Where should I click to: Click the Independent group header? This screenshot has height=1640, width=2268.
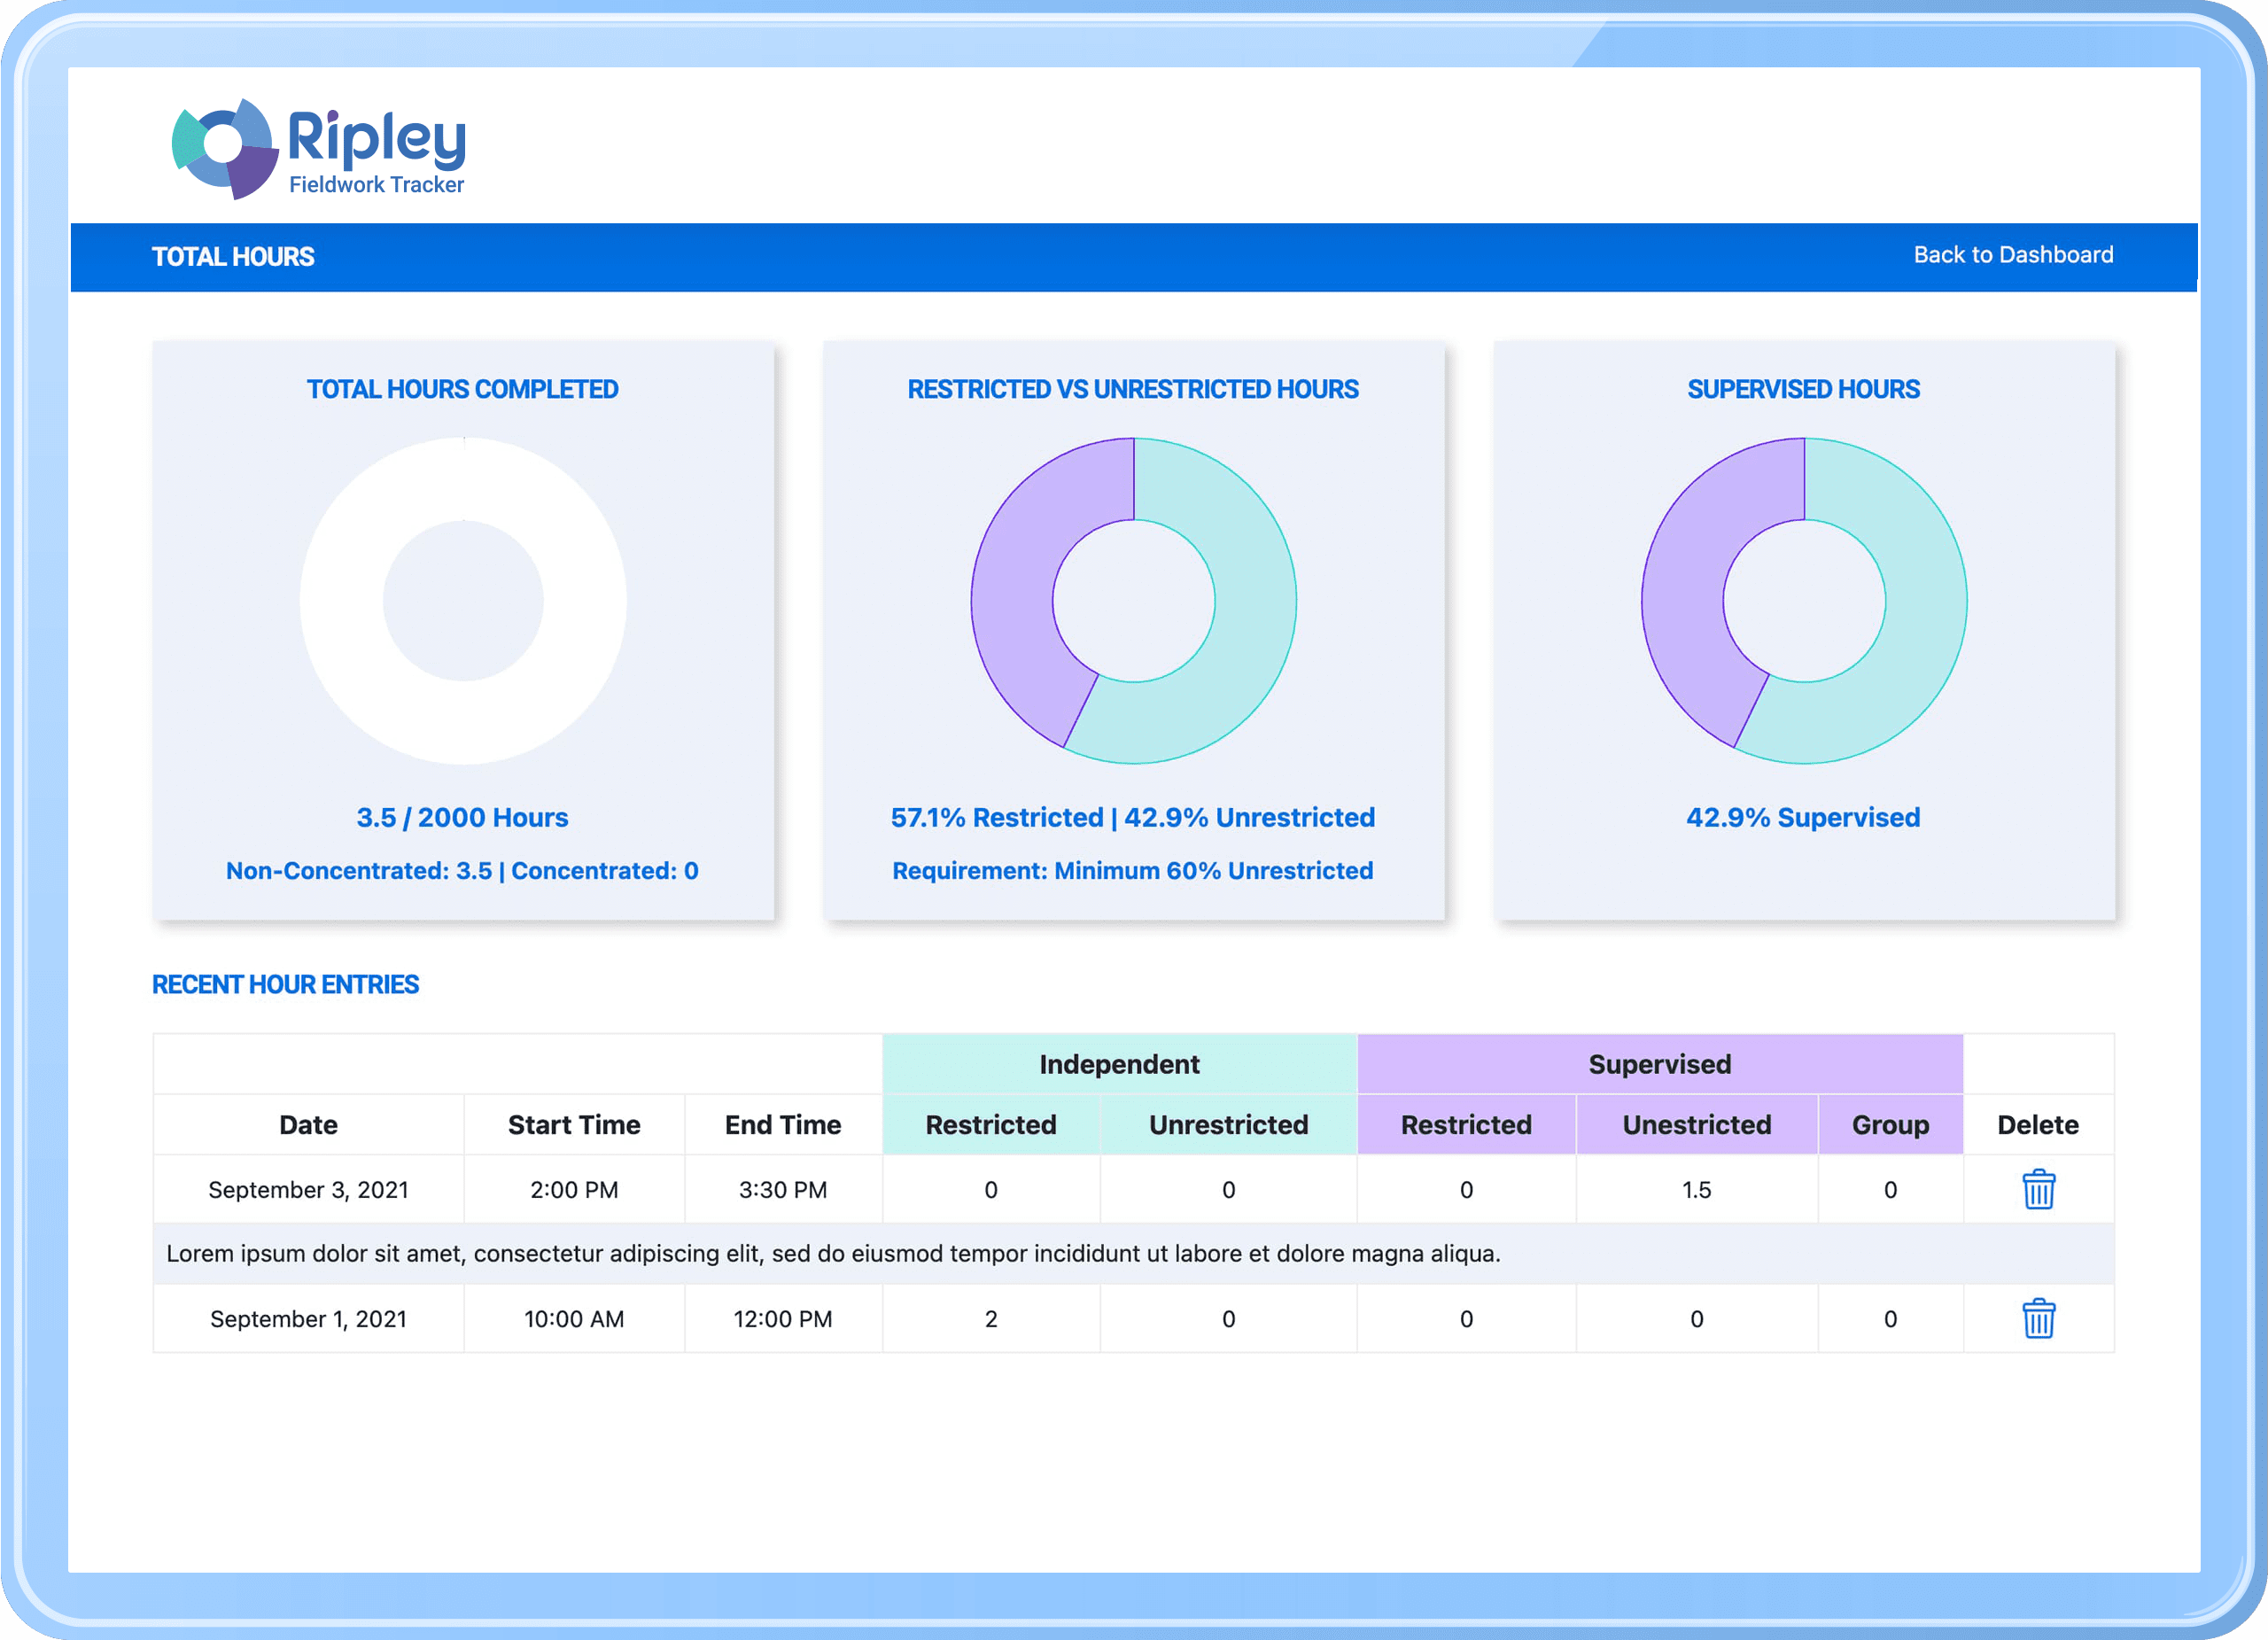pos(1119,1064)
